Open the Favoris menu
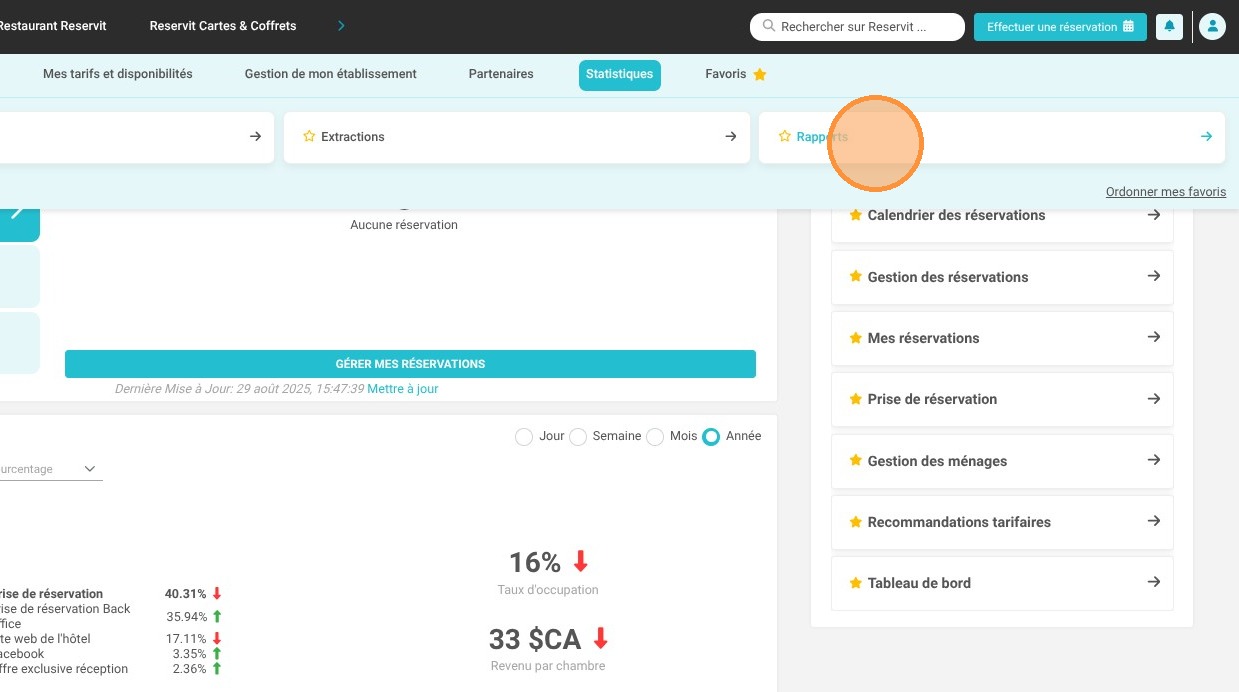The height and width of the screenshot is (692, 1239). click(x=735, y=74)
